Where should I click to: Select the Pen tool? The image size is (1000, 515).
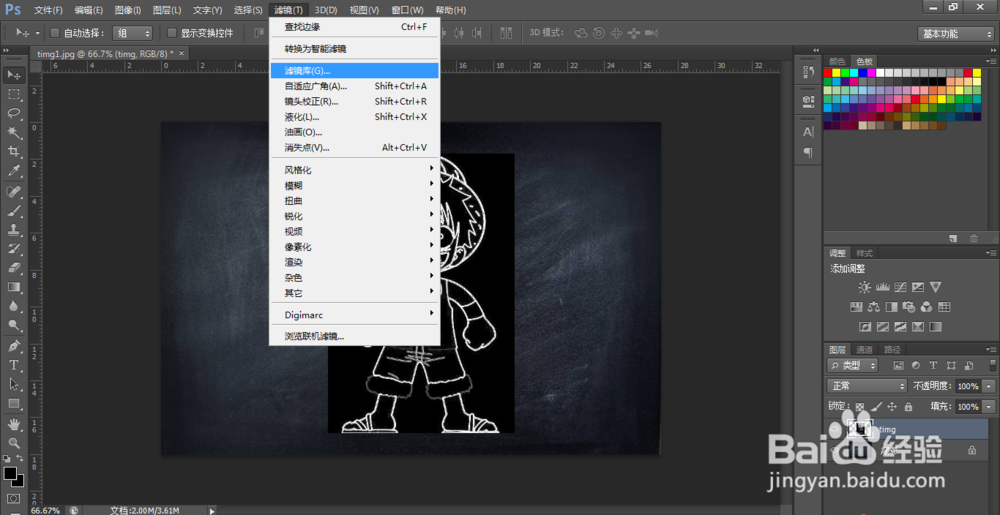click(x=14, y=346)
